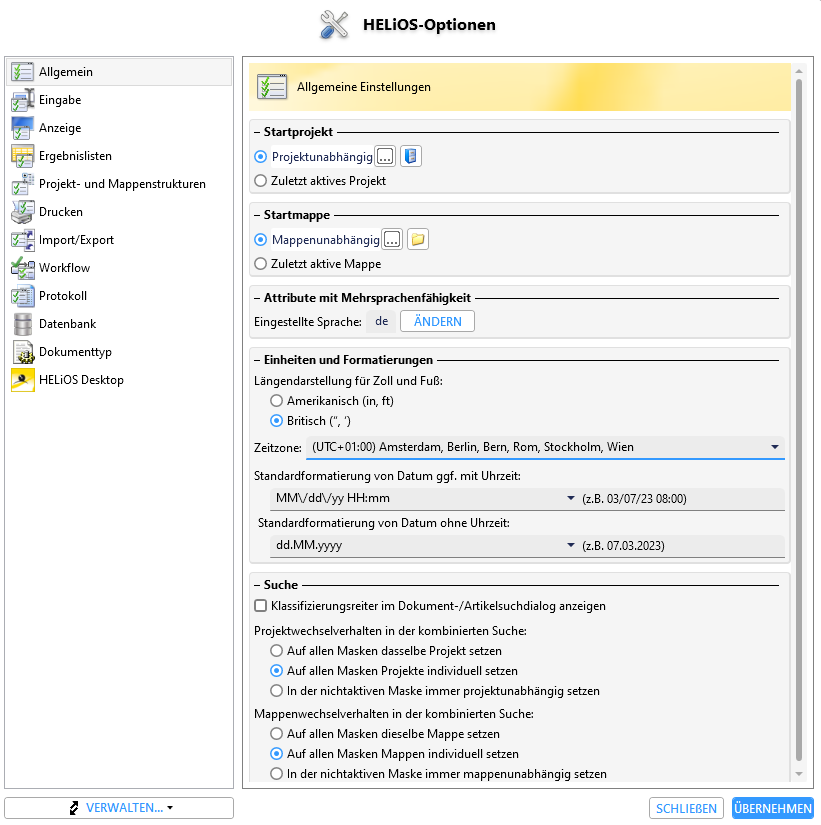Click the Import/Export icon
The height and width of the screenshot is (825, 821).
(22, 240)
